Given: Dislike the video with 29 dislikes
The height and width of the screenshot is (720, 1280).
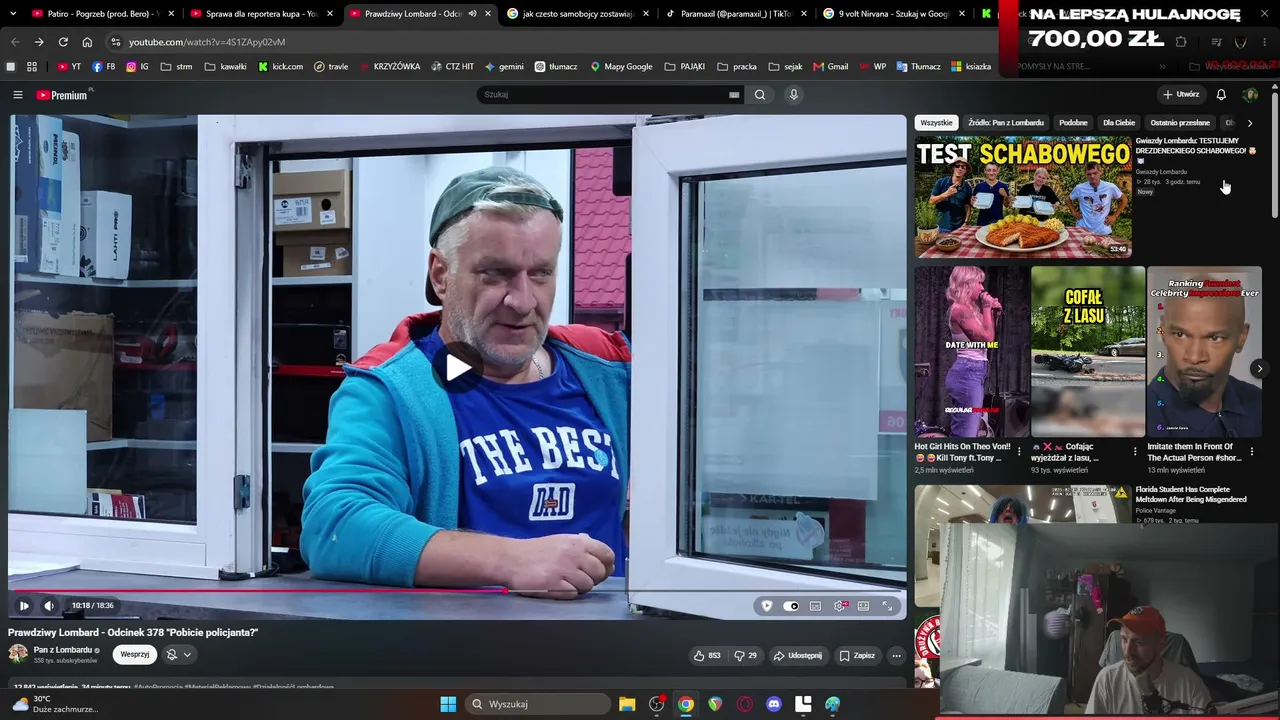Looking at the screenshot, I should coord(746,656).
